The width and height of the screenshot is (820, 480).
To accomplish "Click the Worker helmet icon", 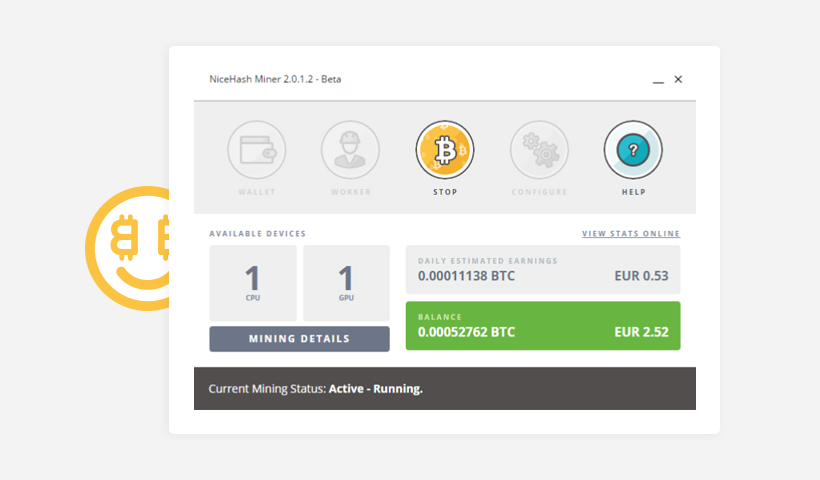I will tap(350, 150).
